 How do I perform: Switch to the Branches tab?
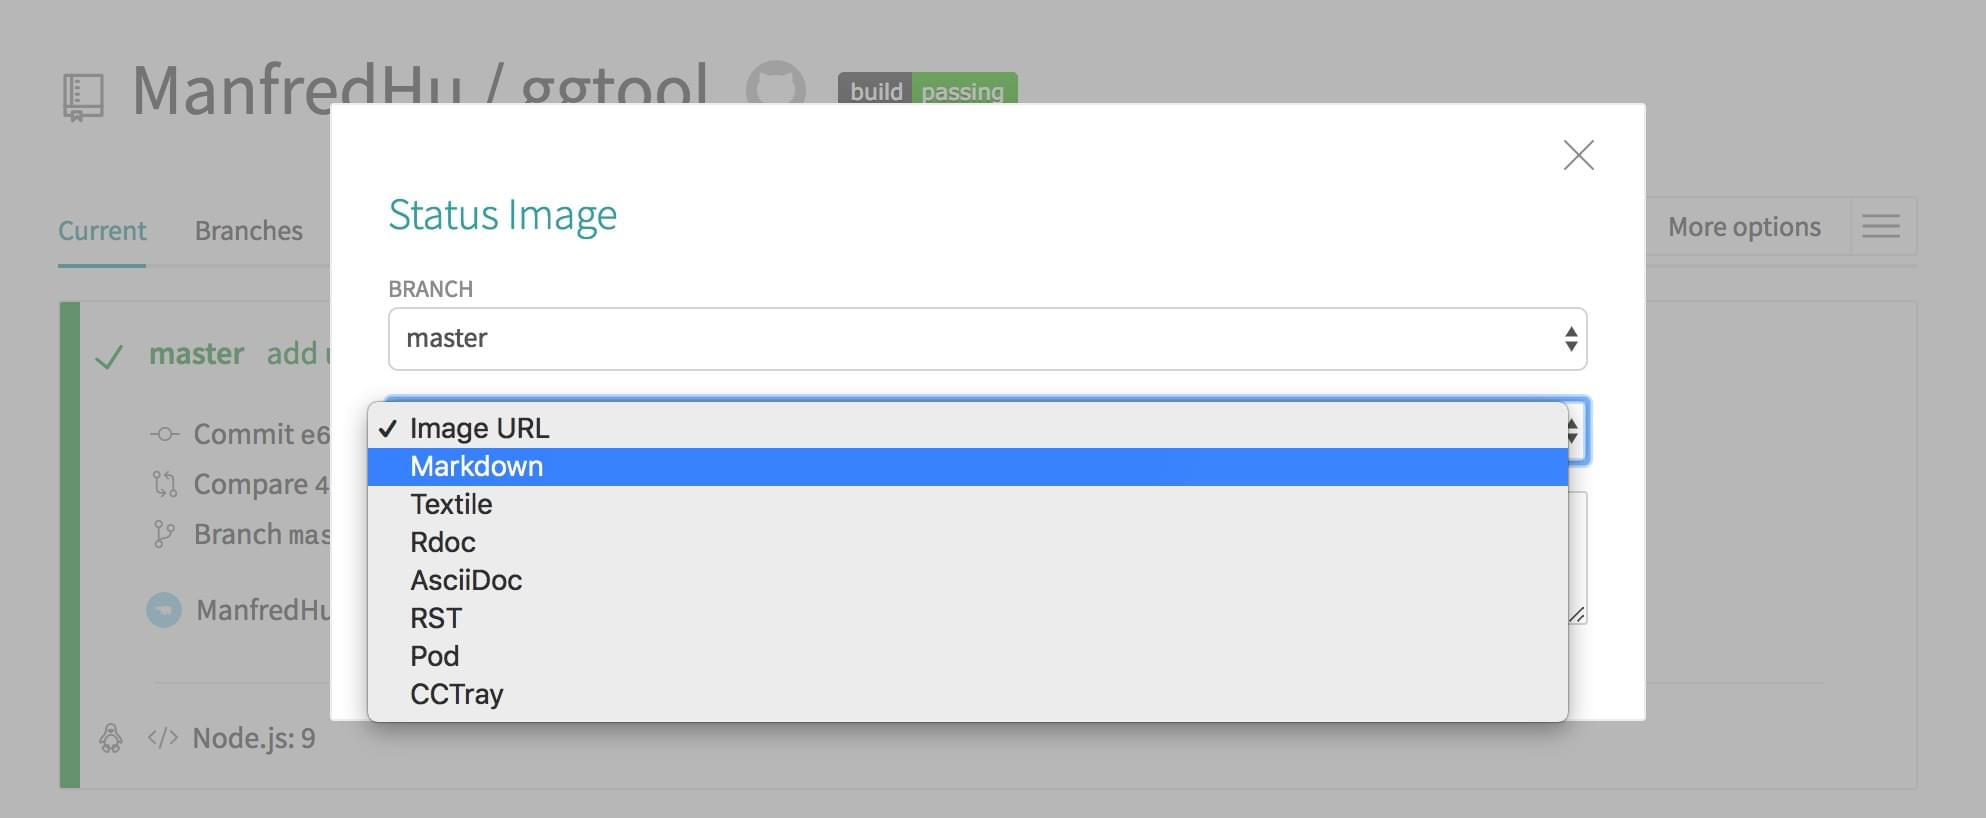[248, 231]
